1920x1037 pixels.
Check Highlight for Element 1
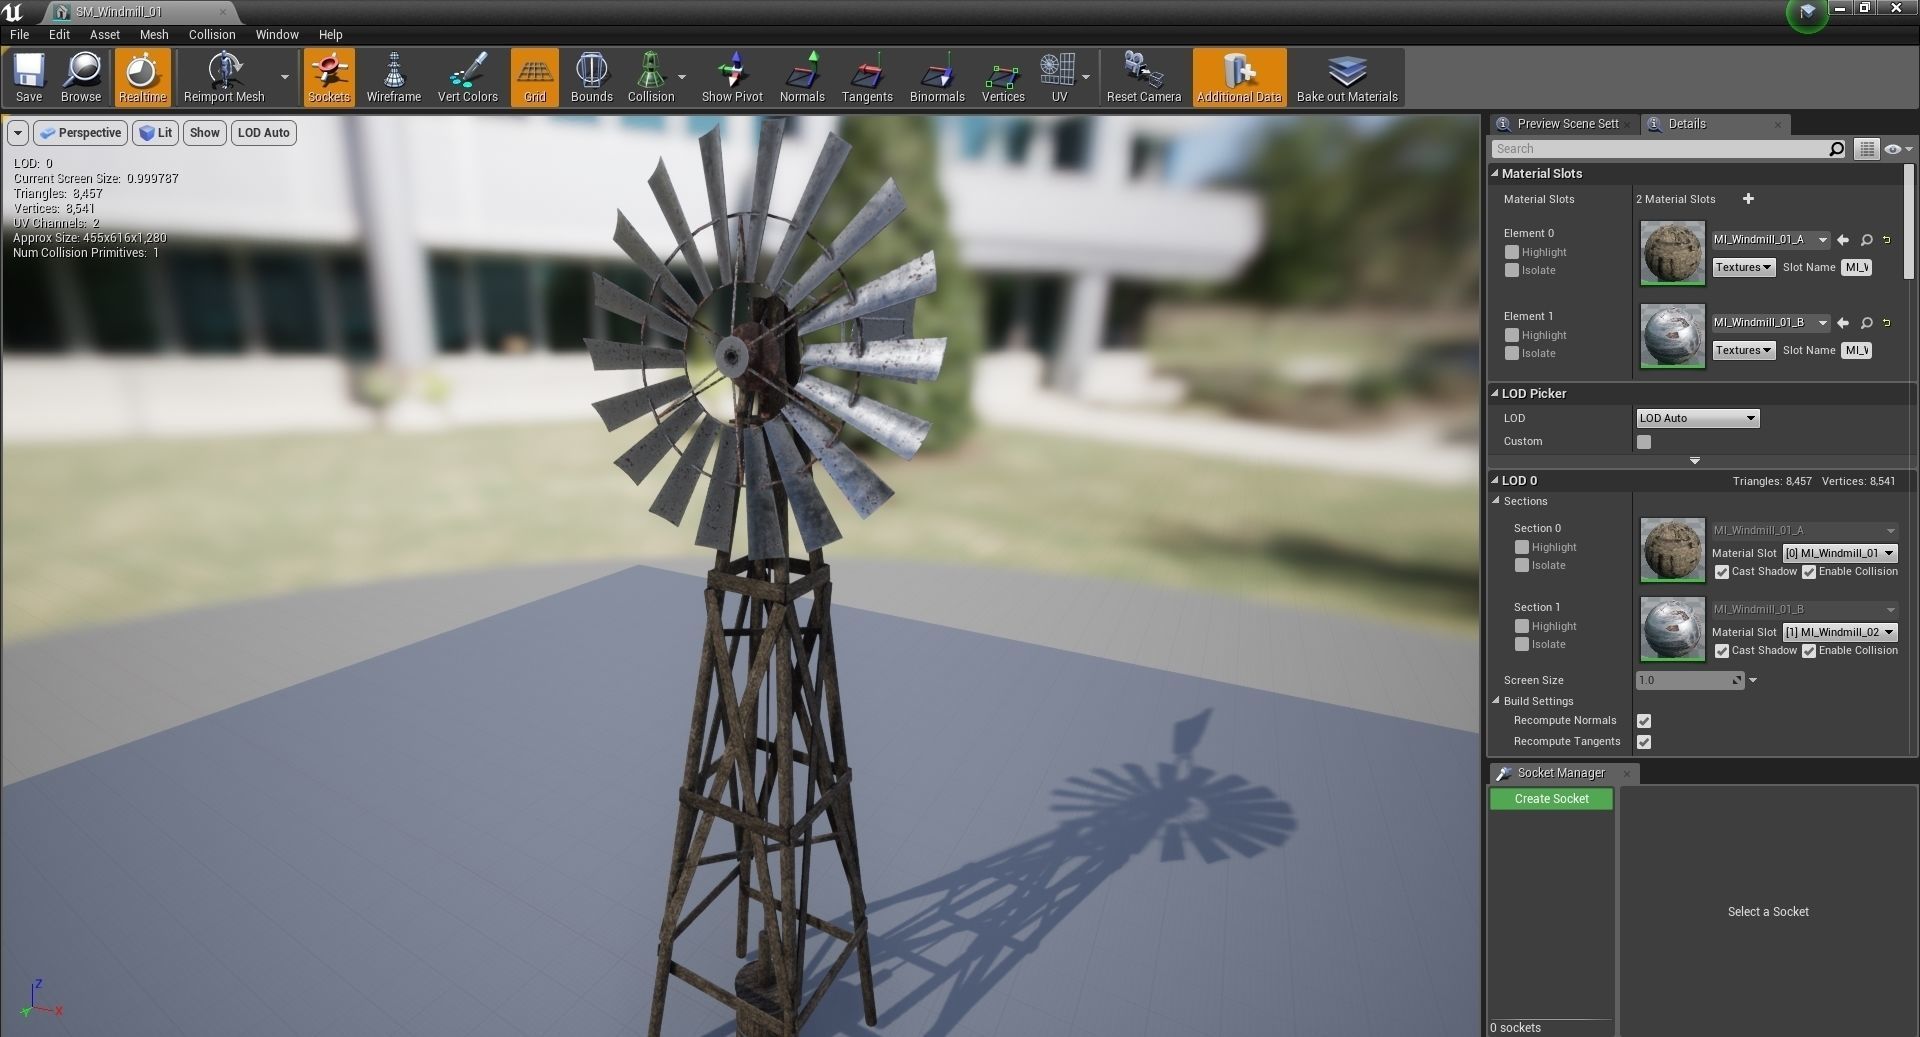[1512, 335]
